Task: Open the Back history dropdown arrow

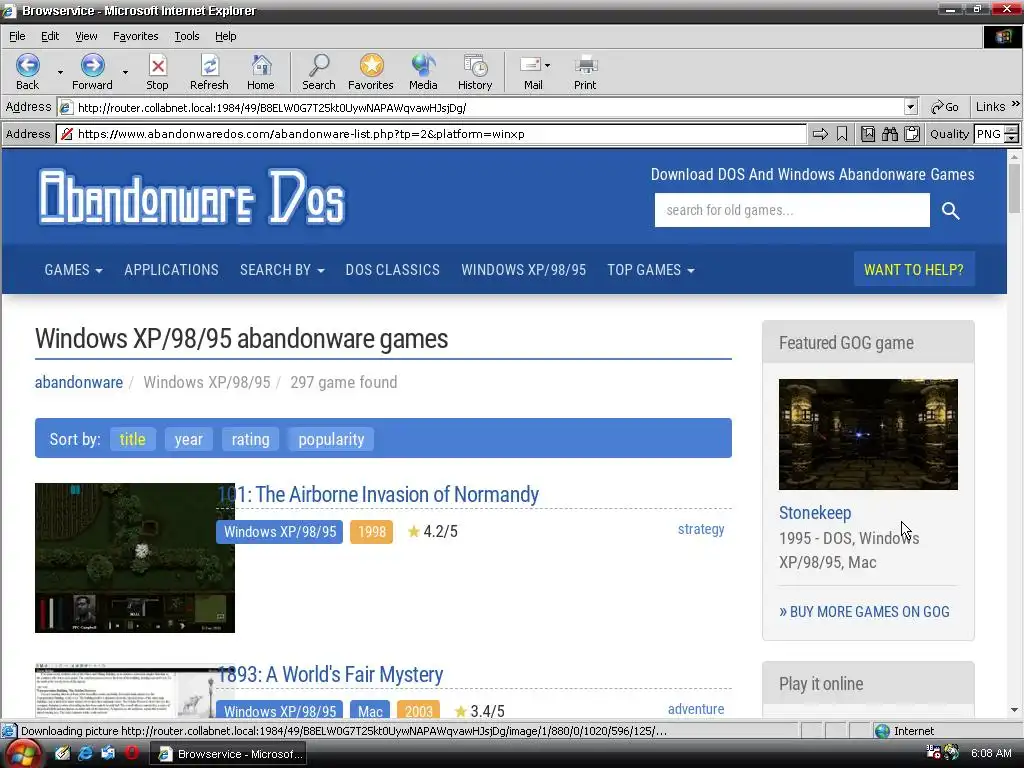Action: [60, 72]
